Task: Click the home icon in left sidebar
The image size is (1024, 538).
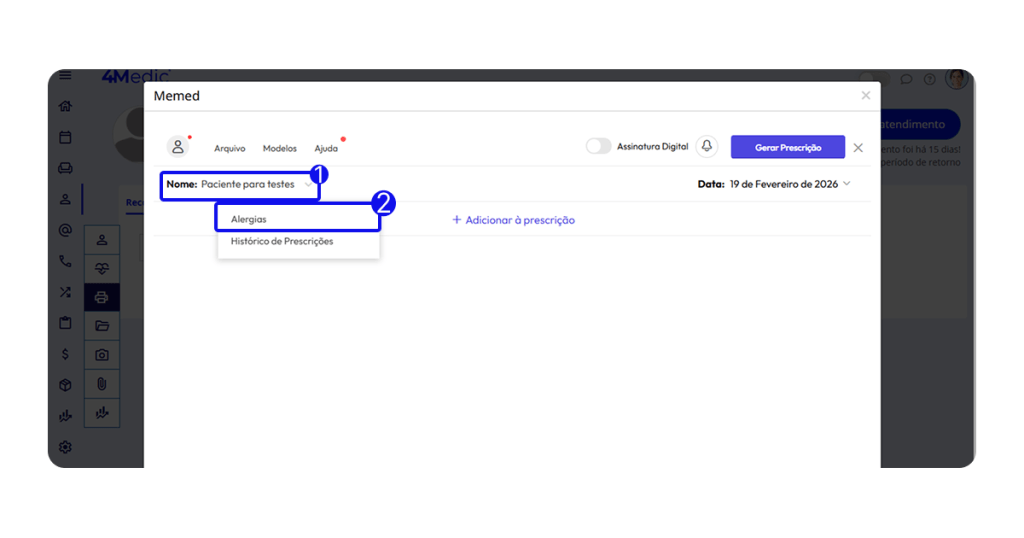Action: (65, 106)
